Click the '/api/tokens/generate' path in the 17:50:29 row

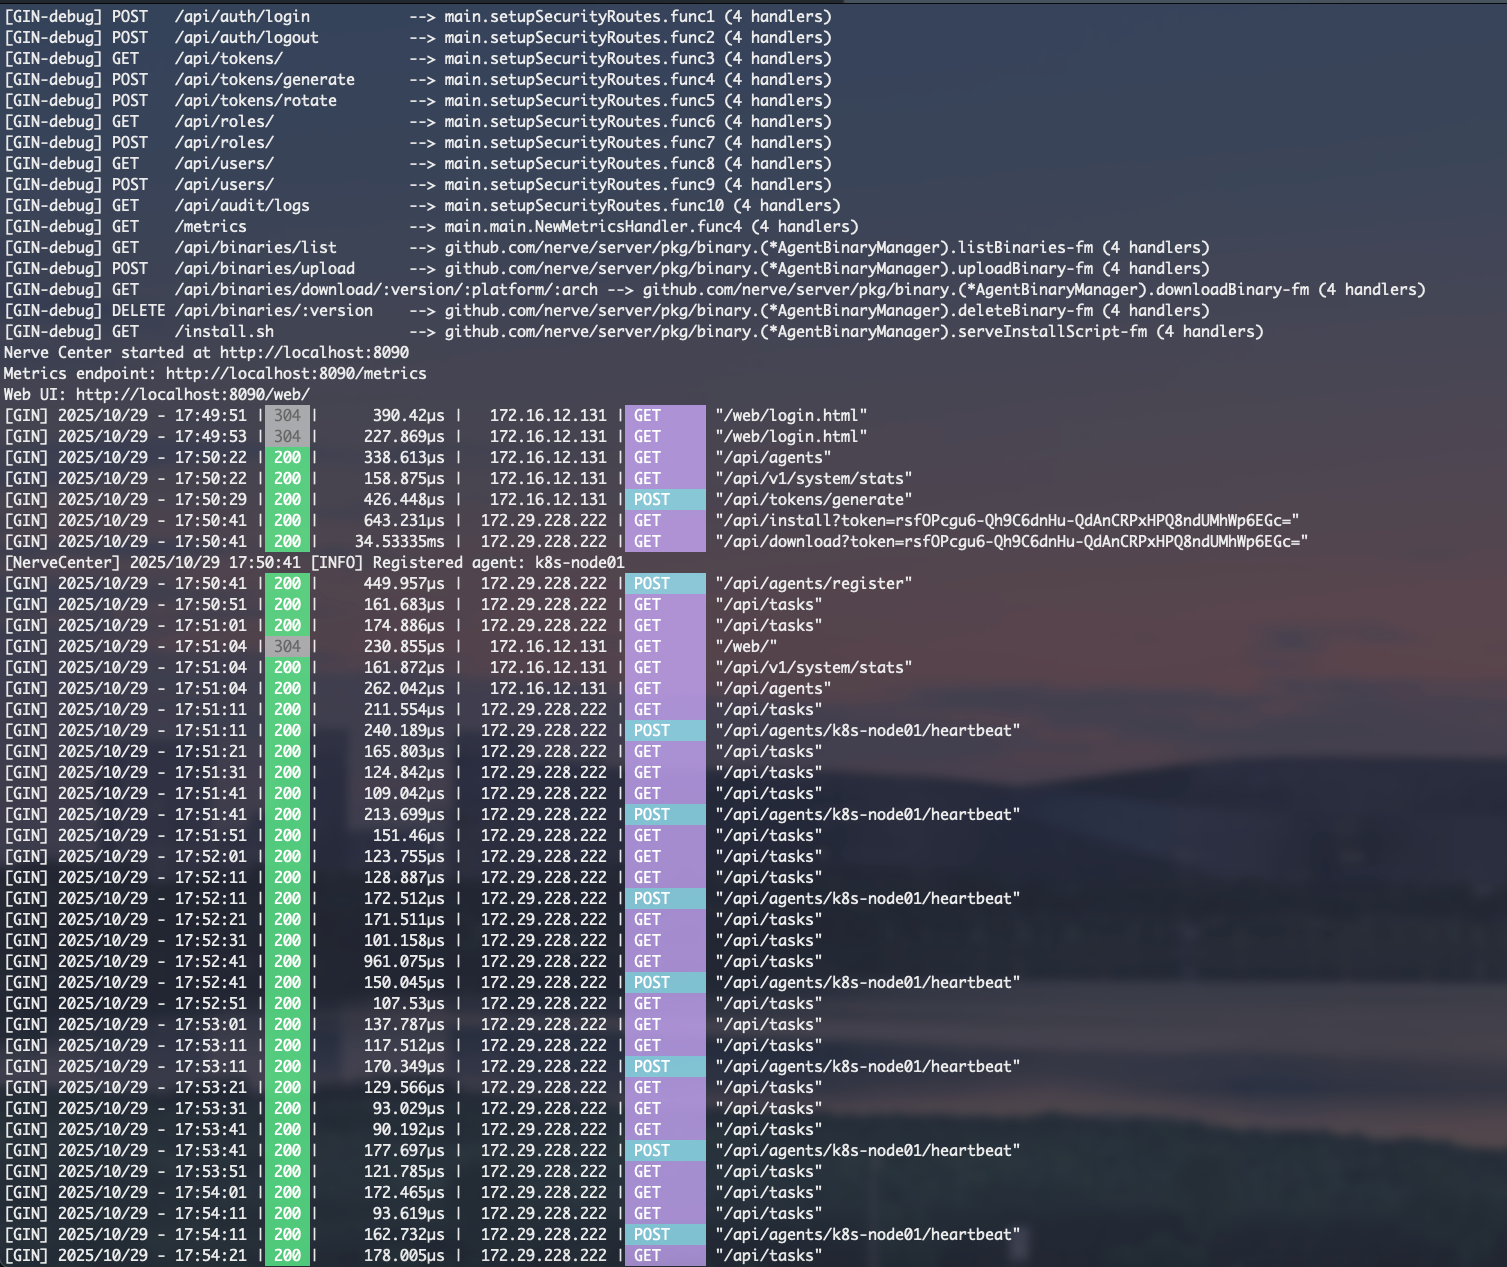click(814, 499)
